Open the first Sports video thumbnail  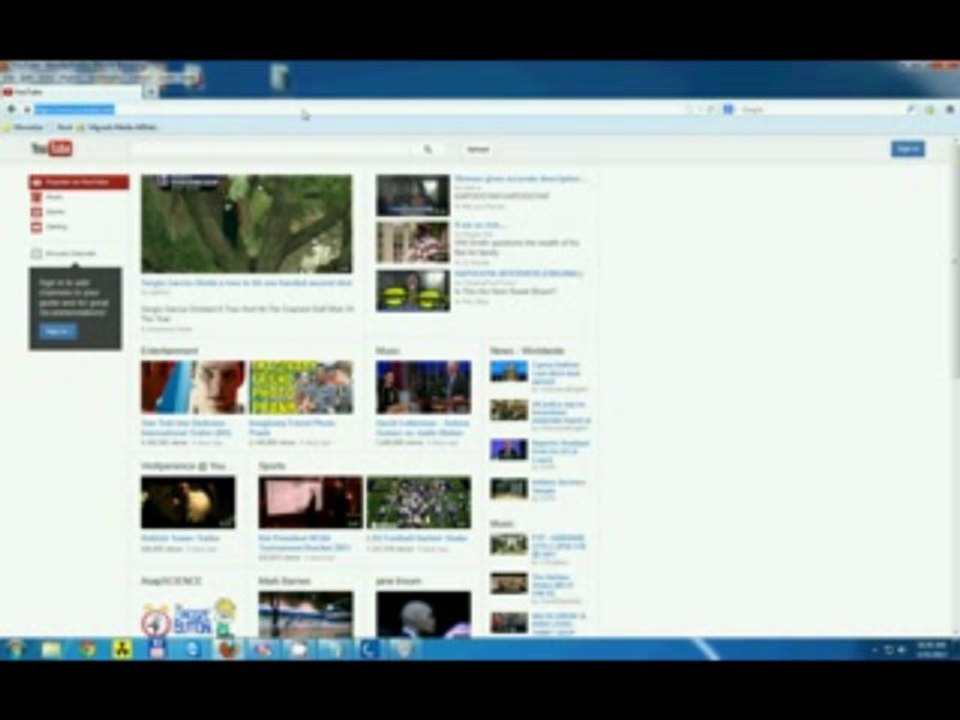coord(310,503)
